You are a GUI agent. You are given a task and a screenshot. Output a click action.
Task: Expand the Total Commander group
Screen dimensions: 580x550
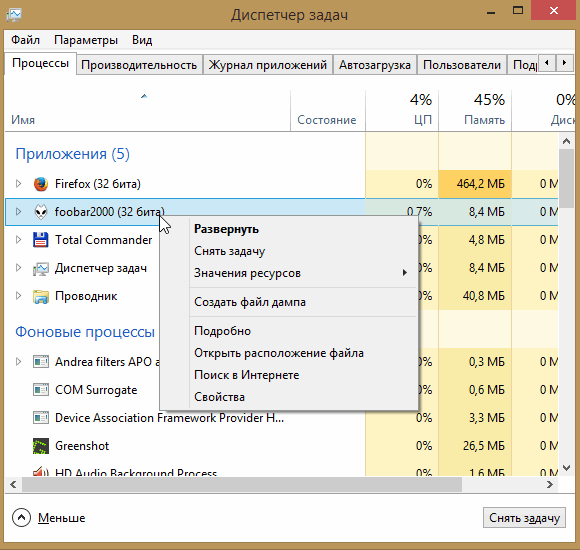(18, 240)
